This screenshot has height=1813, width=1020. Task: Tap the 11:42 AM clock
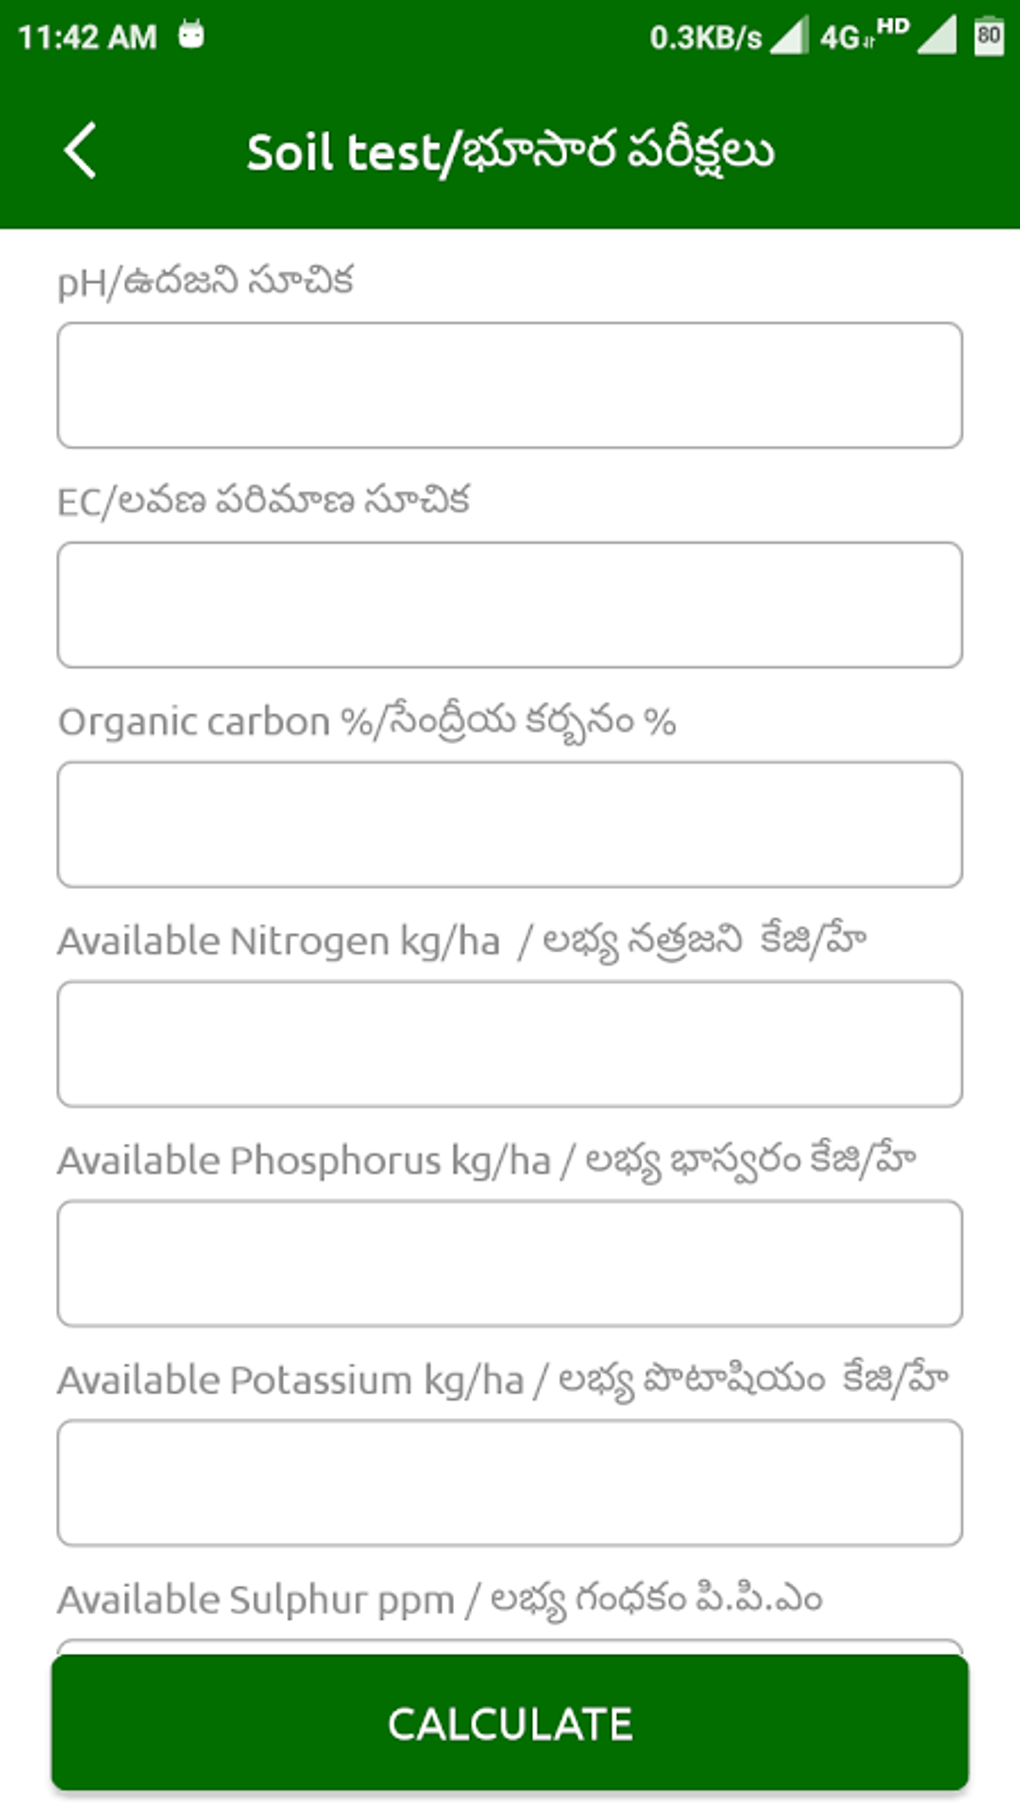pos(88,38)
